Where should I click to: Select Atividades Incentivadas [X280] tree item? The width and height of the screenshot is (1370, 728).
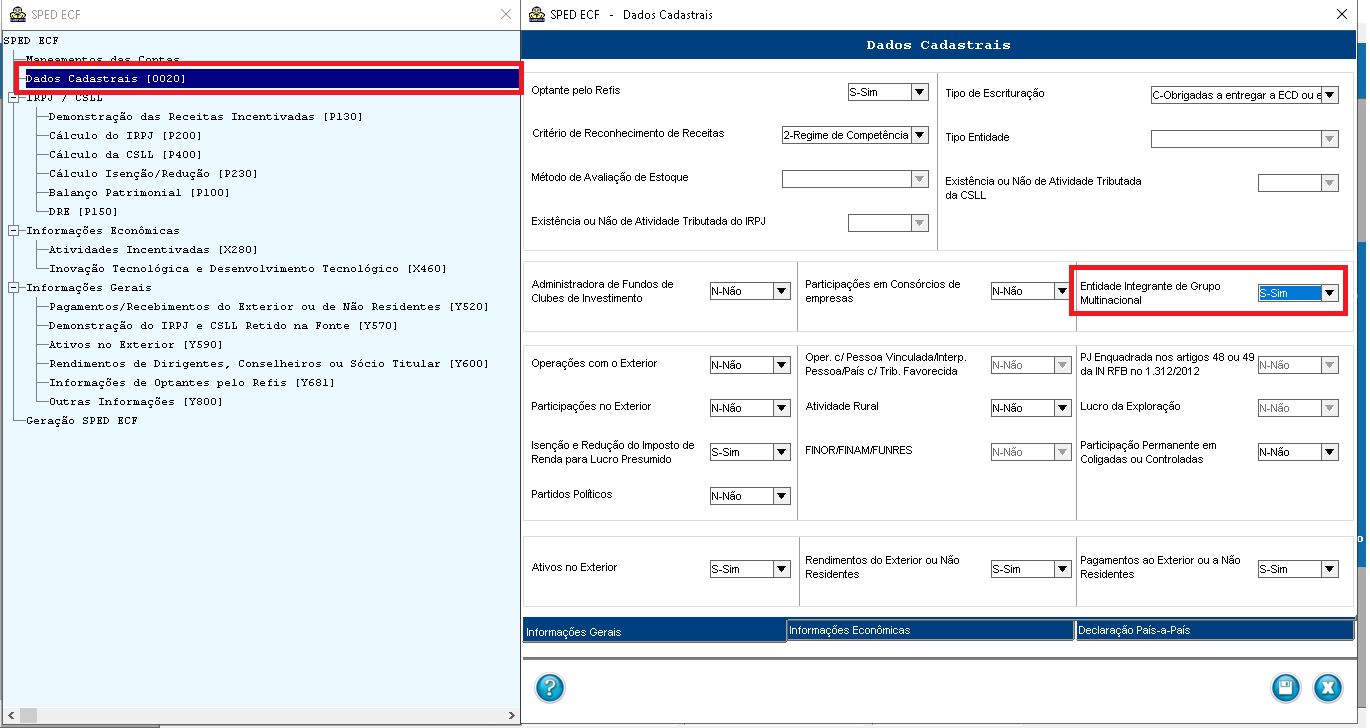[153, 250]
